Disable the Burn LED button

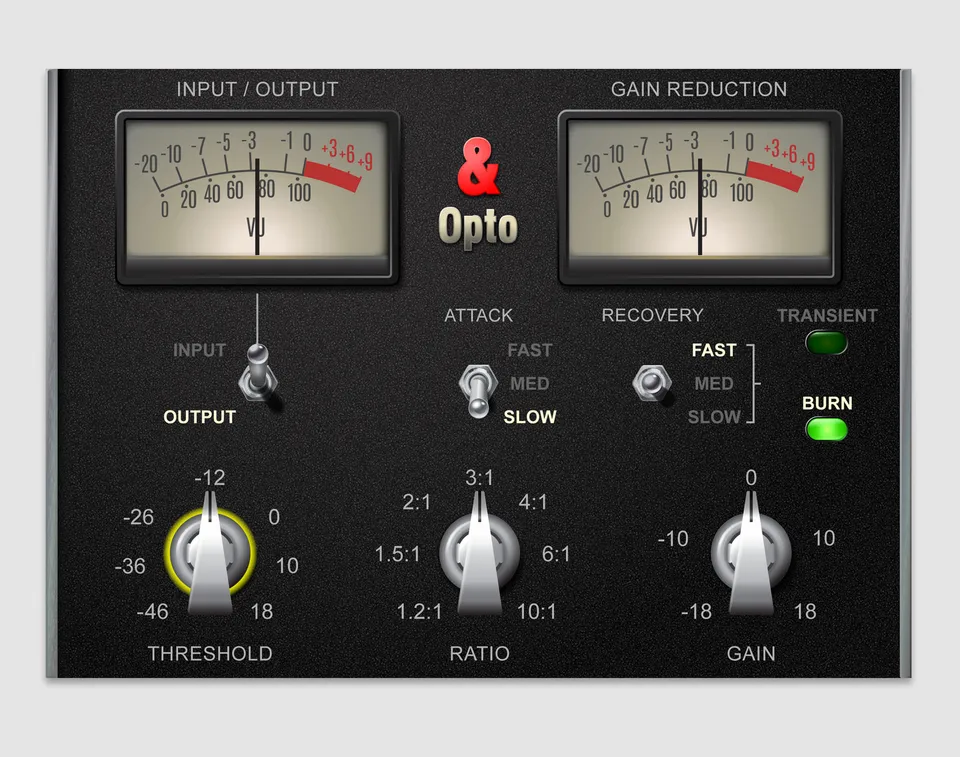826,429
